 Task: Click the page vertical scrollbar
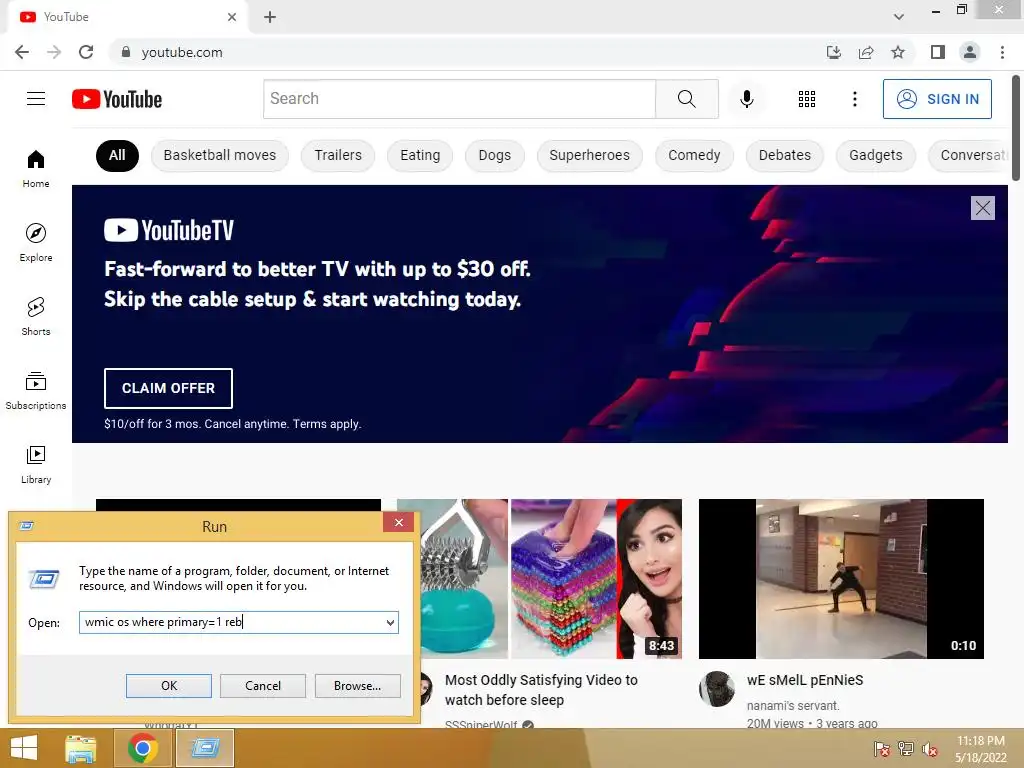click(x=1016, y=127)
